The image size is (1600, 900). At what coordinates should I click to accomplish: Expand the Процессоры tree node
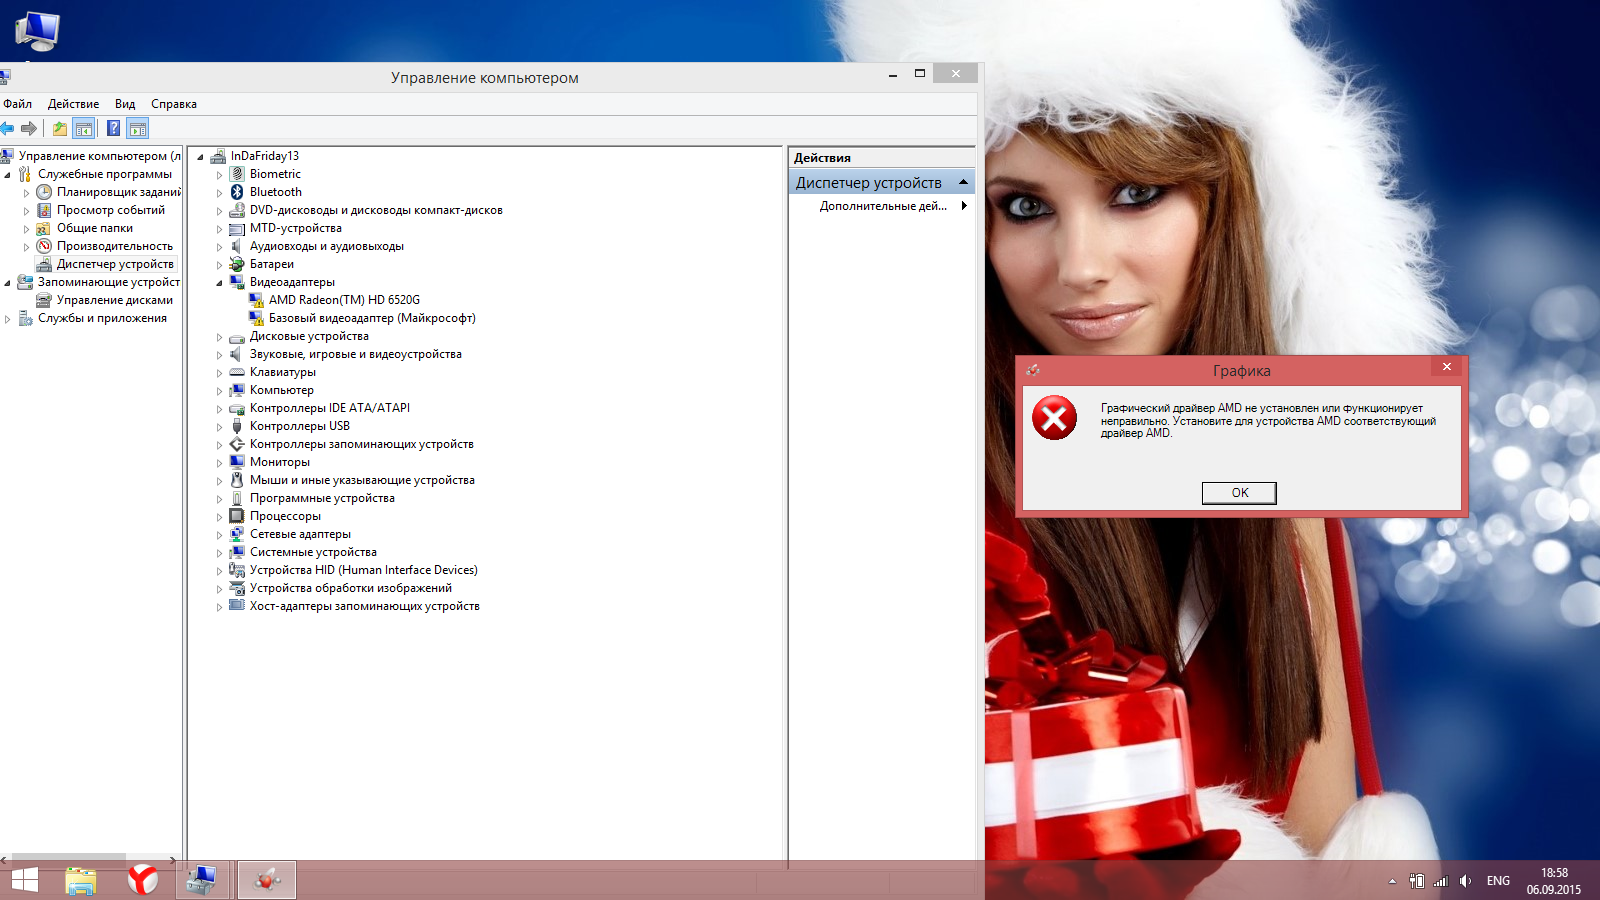[x=220, y=517]
